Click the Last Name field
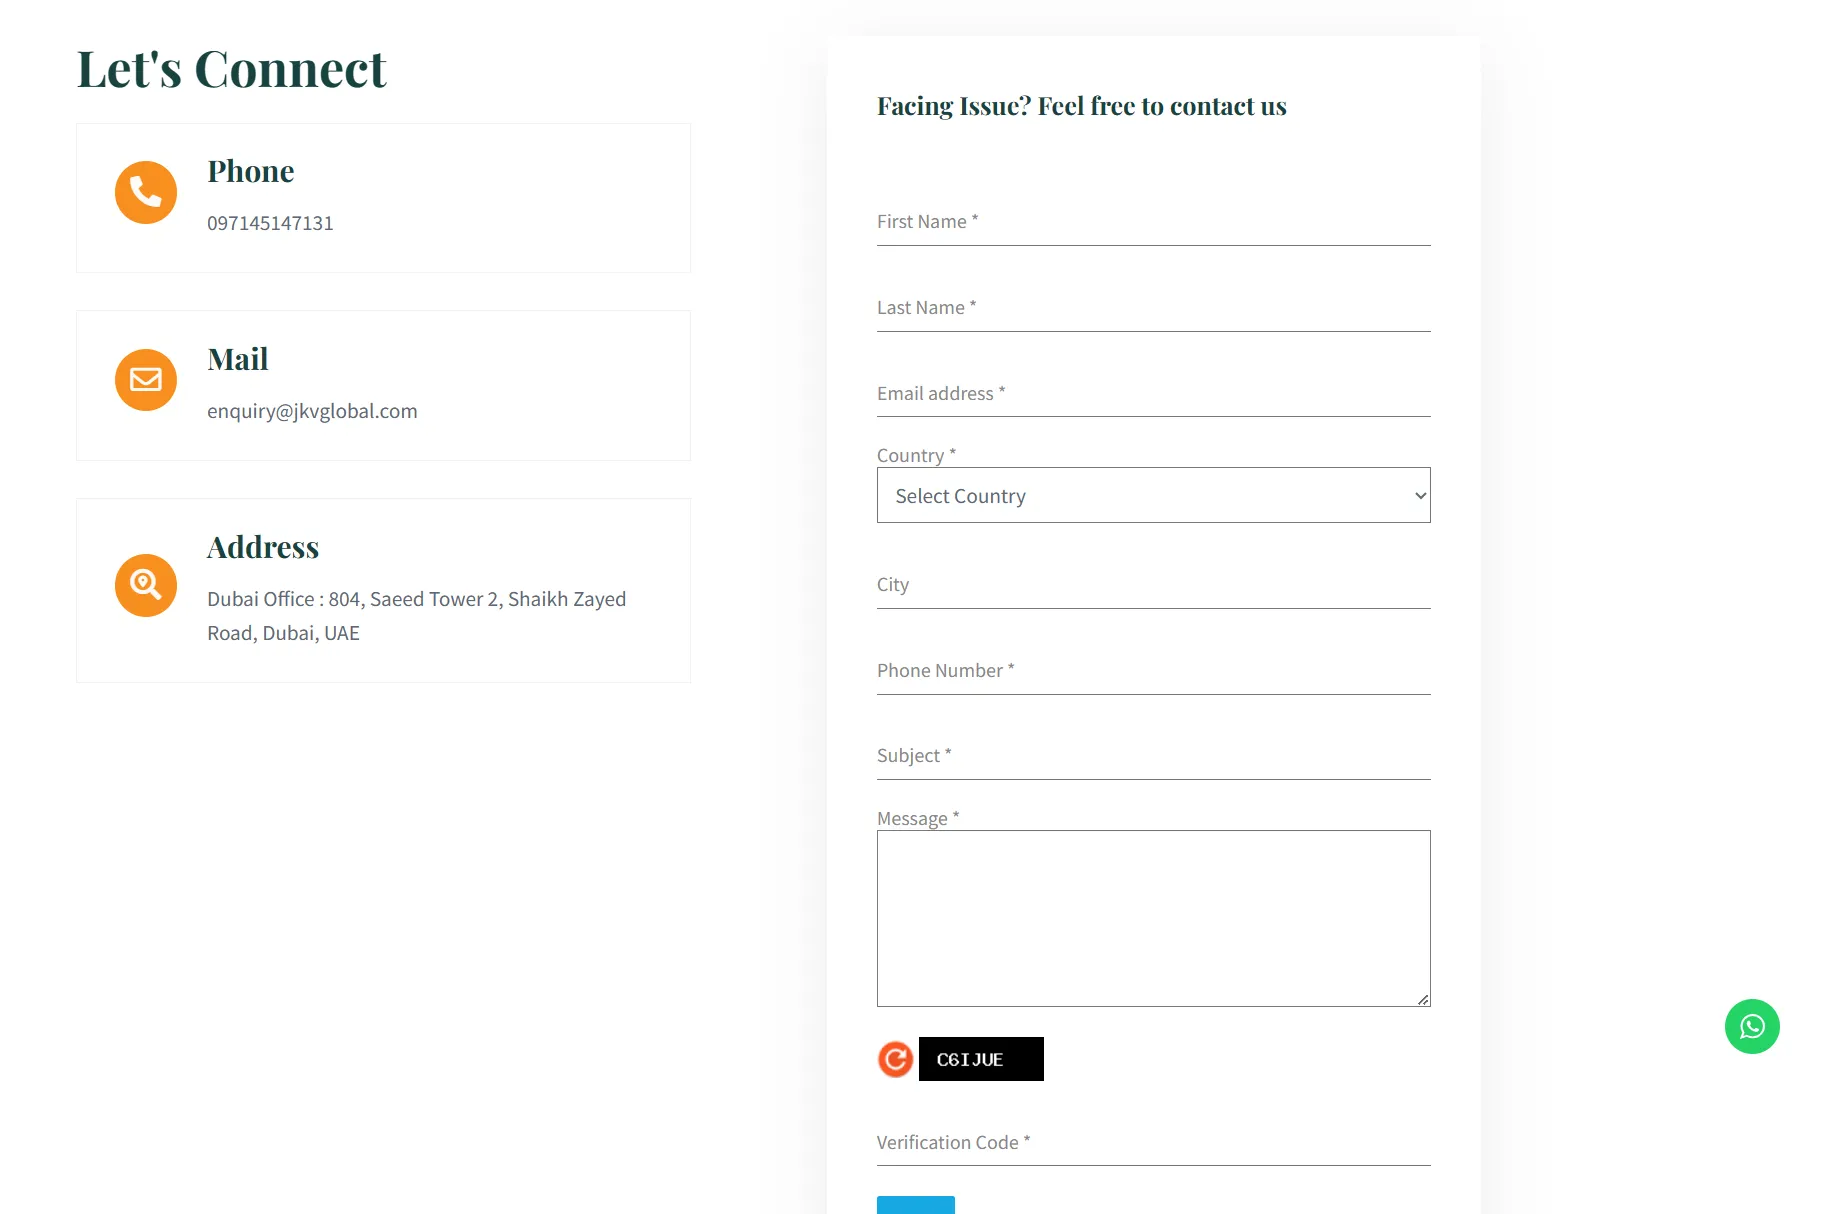 pyautogui.click(x=1153, y=308)
